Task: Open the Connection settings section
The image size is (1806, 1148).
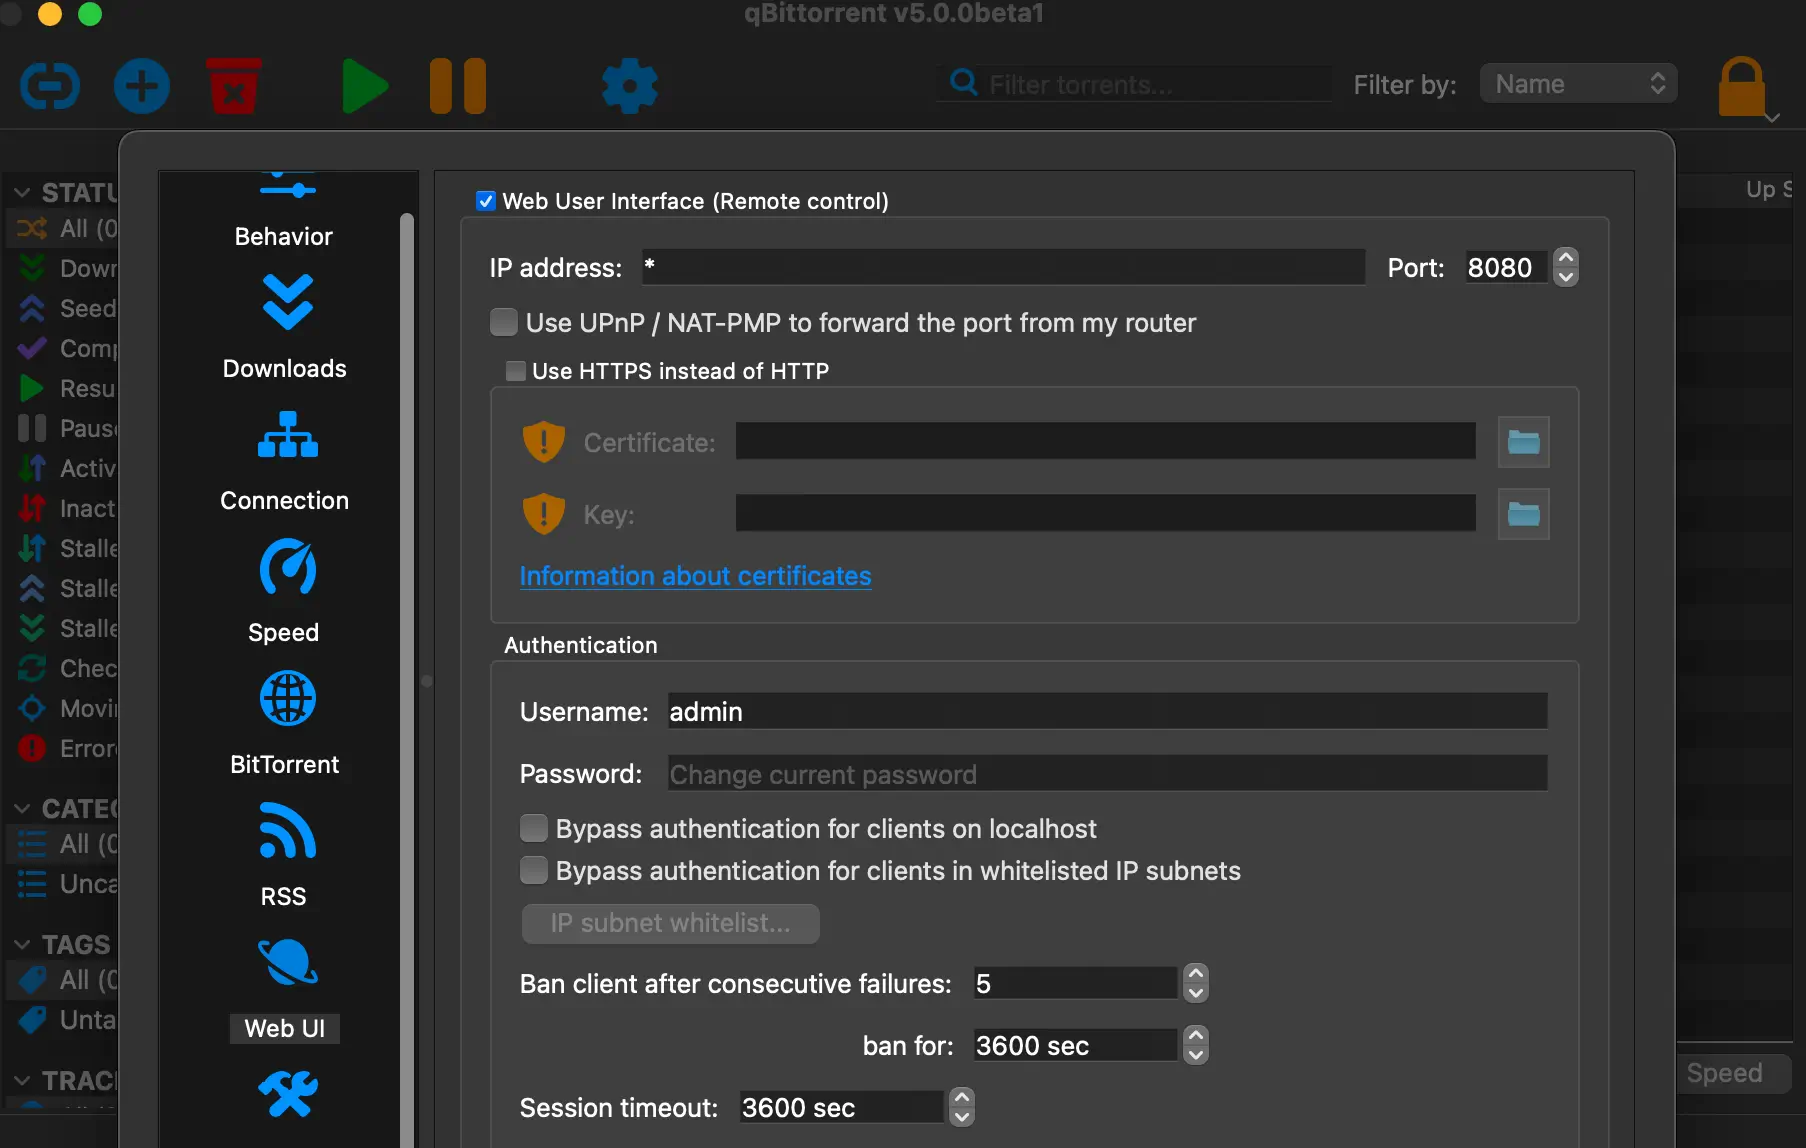Action: click(x=284, y=461)
